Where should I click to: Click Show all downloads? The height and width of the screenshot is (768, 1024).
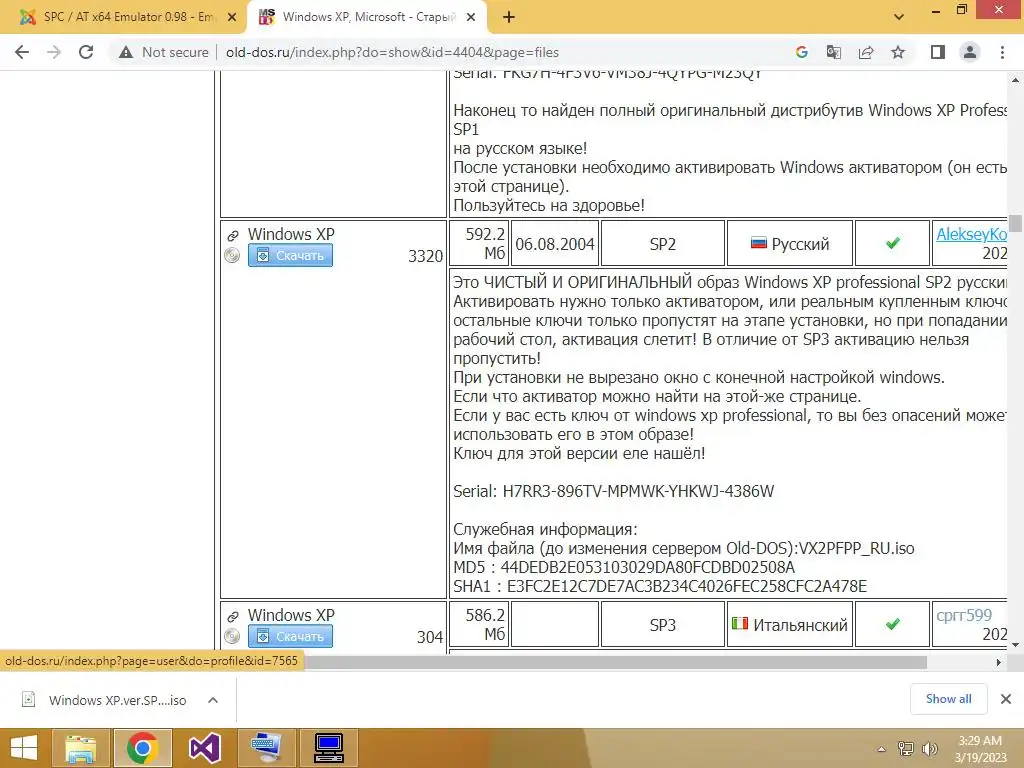[x=948, y=699]
